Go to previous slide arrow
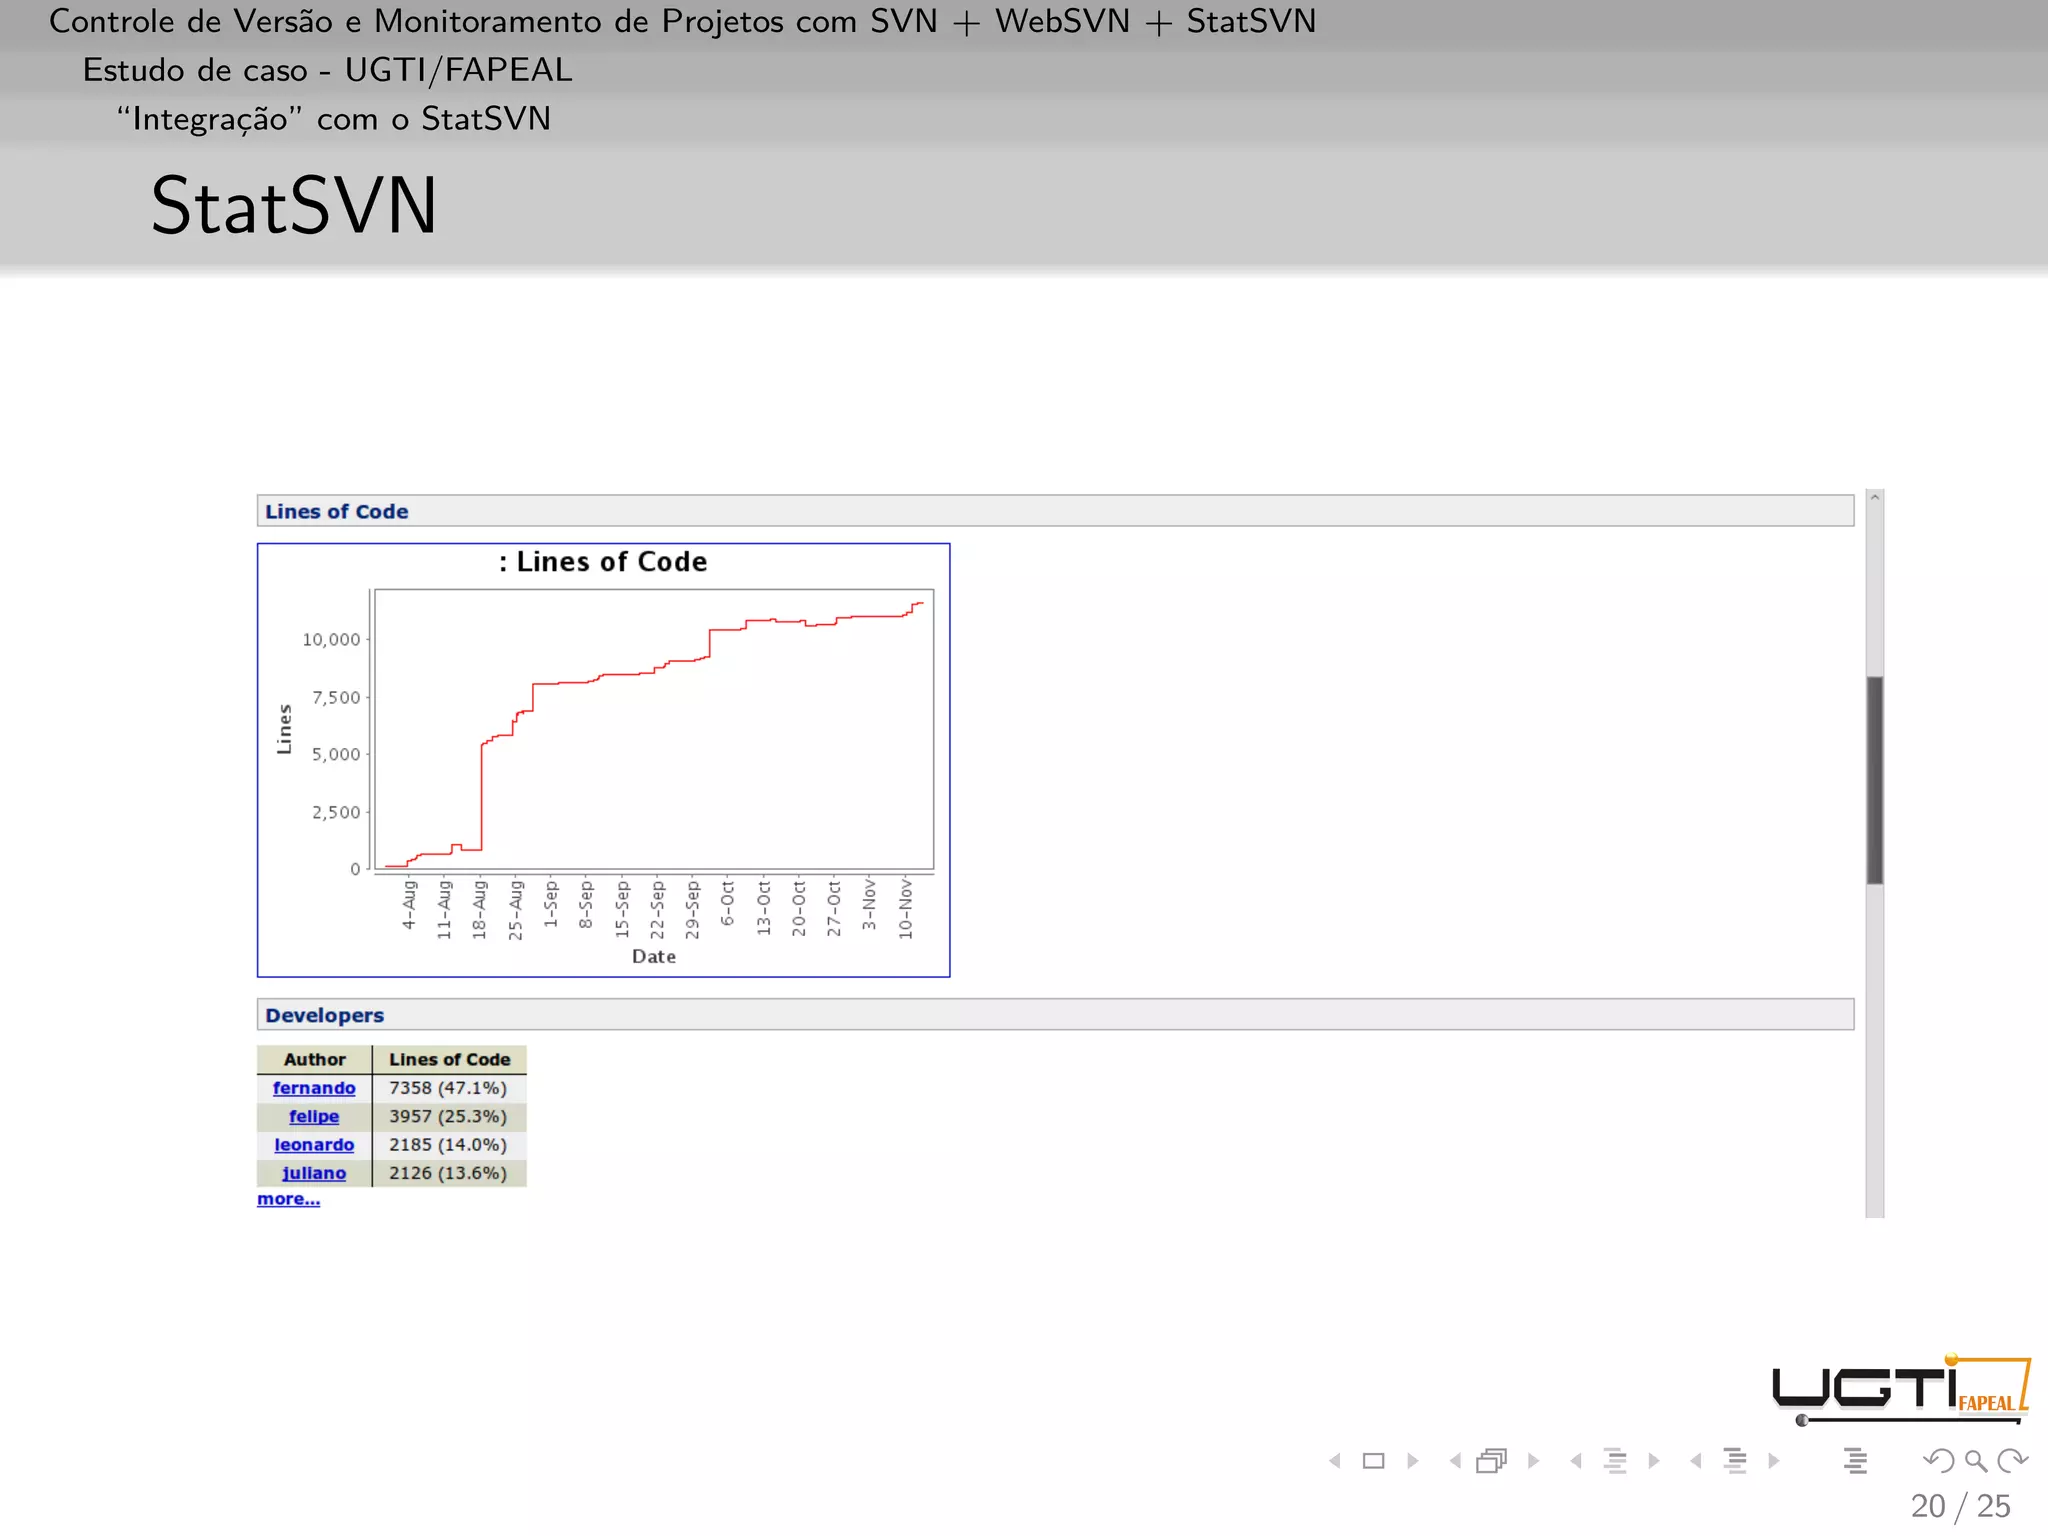The height and width of the screenshot is (1536, 2048). click(x=1335, y=1461)
